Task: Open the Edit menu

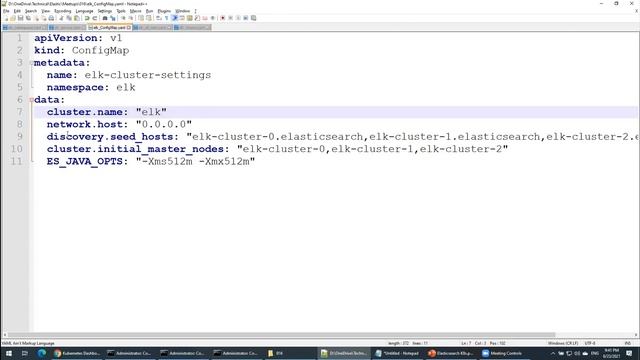Action: coord(17,11)
